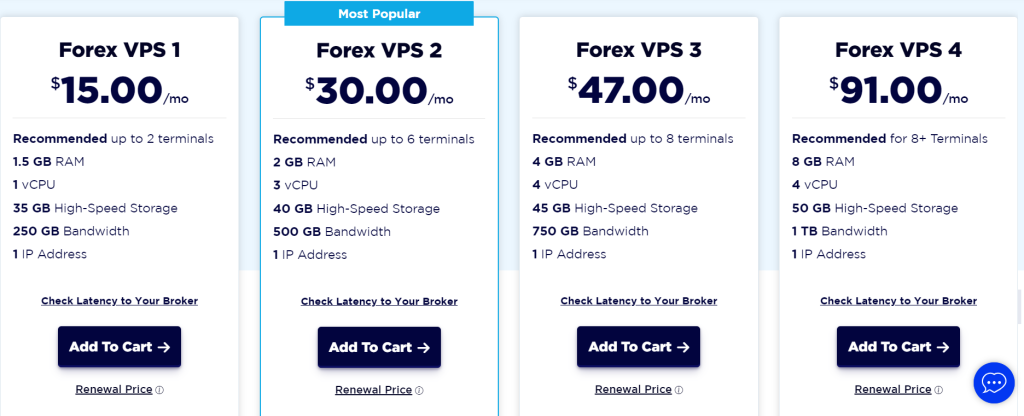1024x416 pixels.
Task: Click info icon beside Forex VPS 1 Renewal Price
Action: point(159,390)
